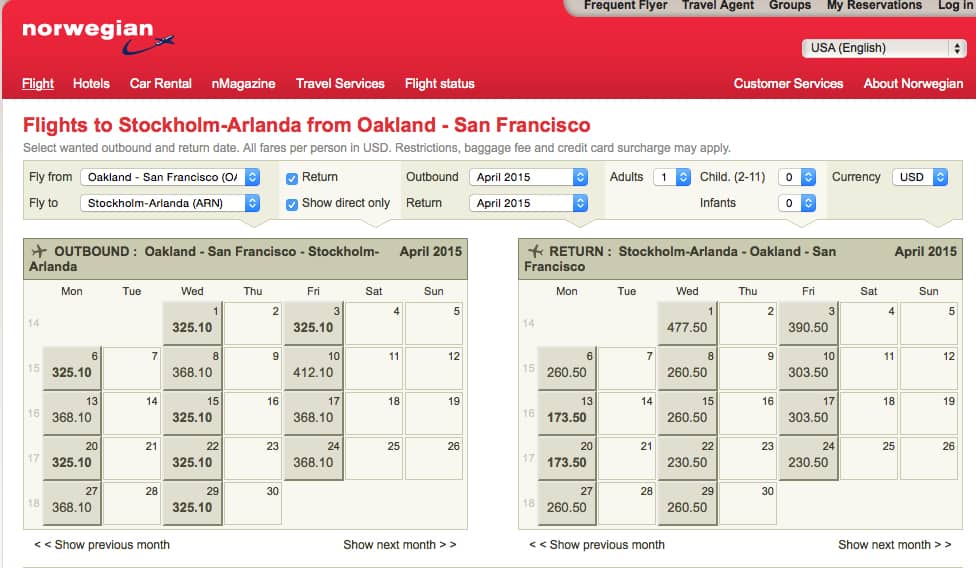Select outbound April 24 fare 368.10
The image size is (976, 568).
click(x=313, y=459)
